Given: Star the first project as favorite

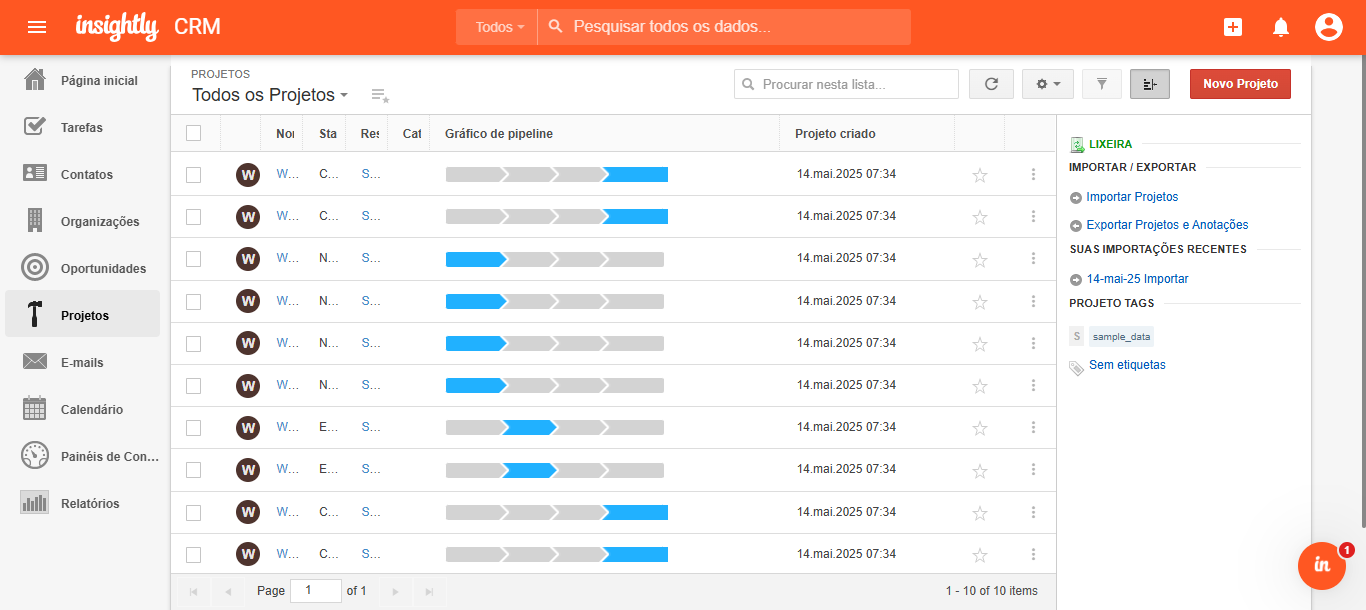Looking at the screenshot, I should click(980, 174).
